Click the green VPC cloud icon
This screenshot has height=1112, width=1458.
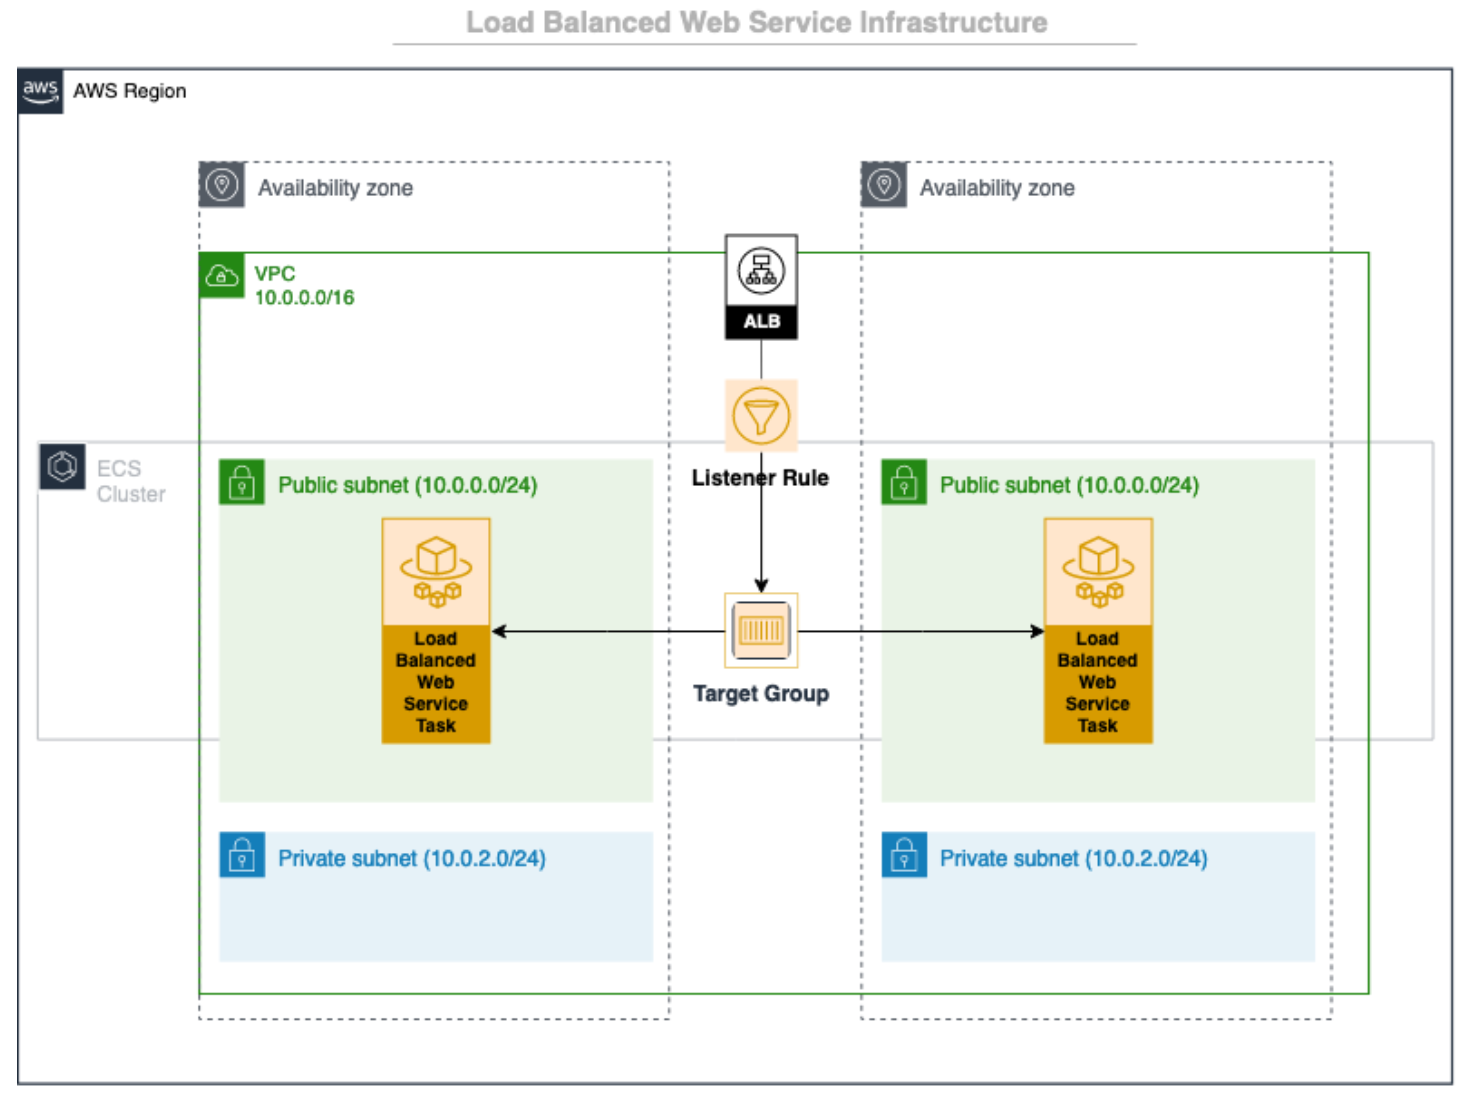tap(221, 276)
